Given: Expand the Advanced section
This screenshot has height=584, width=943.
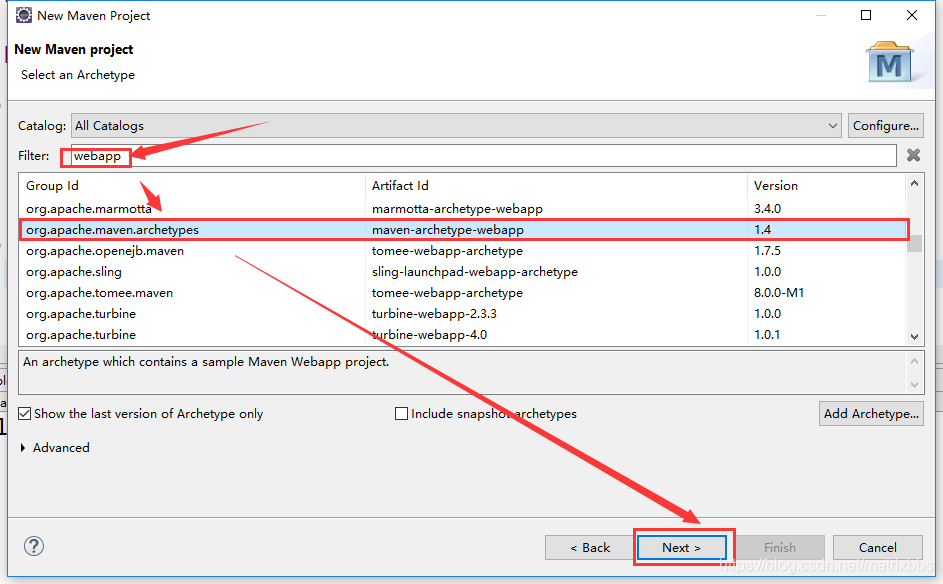Looking at the screenshot, I should click(23, 447).
